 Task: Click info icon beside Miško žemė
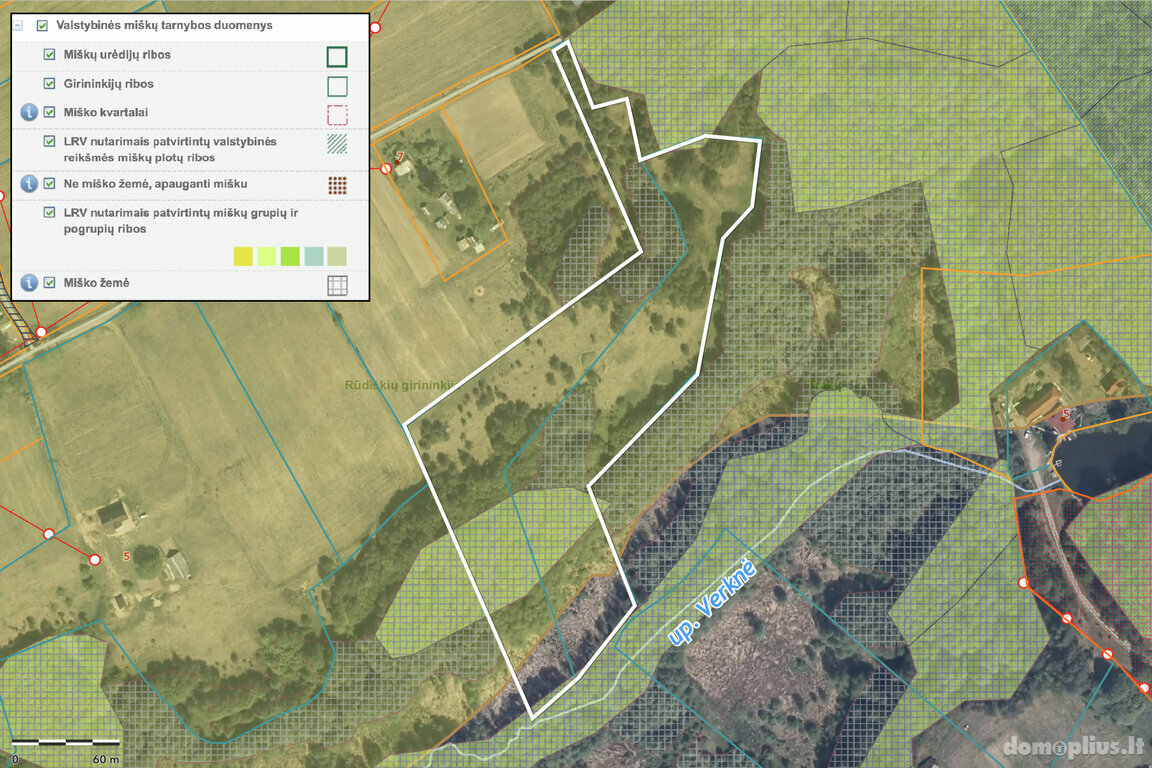coord(29,283)
